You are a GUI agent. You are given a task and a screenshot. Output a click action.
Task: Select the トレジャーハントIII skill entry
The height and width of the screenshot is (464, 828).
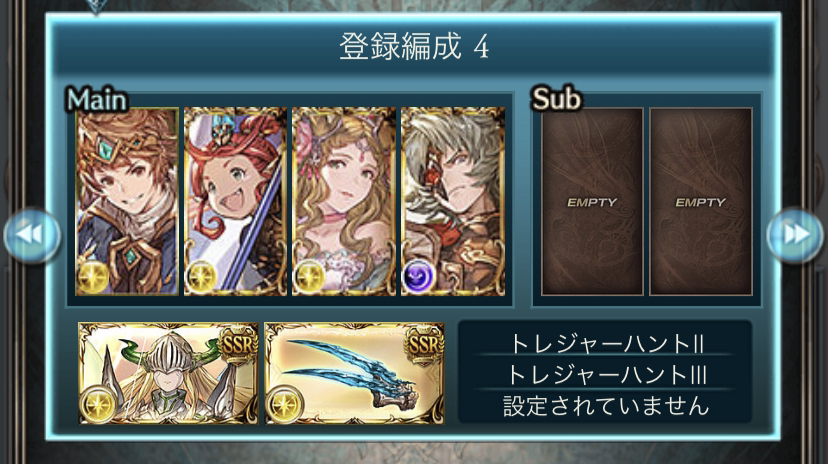(x=605, y=375)
